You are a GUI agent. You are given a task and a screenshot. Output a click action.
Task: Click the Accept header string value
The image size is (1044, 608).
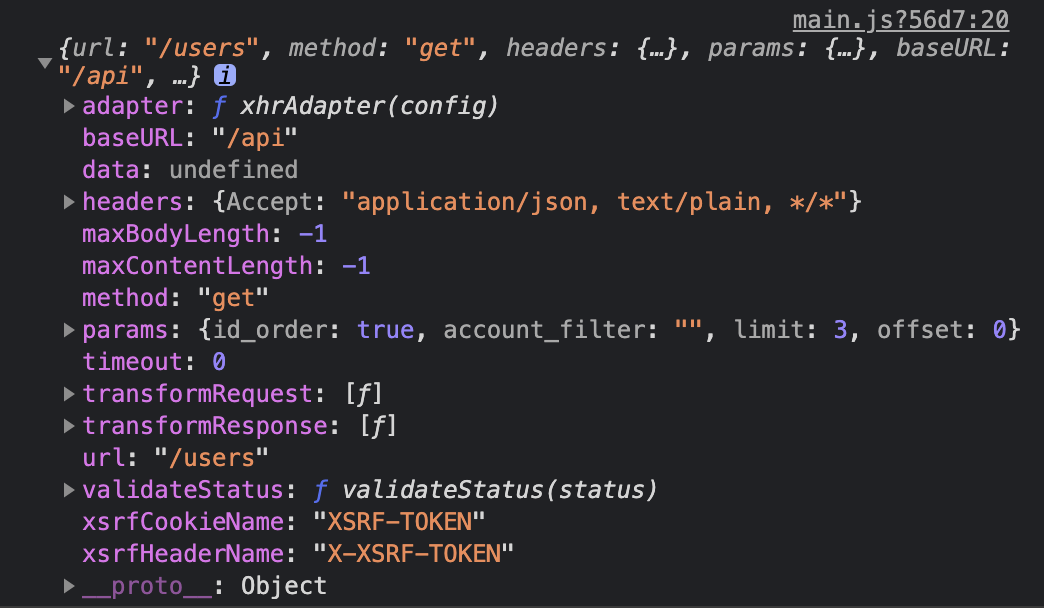pos(595,202)
